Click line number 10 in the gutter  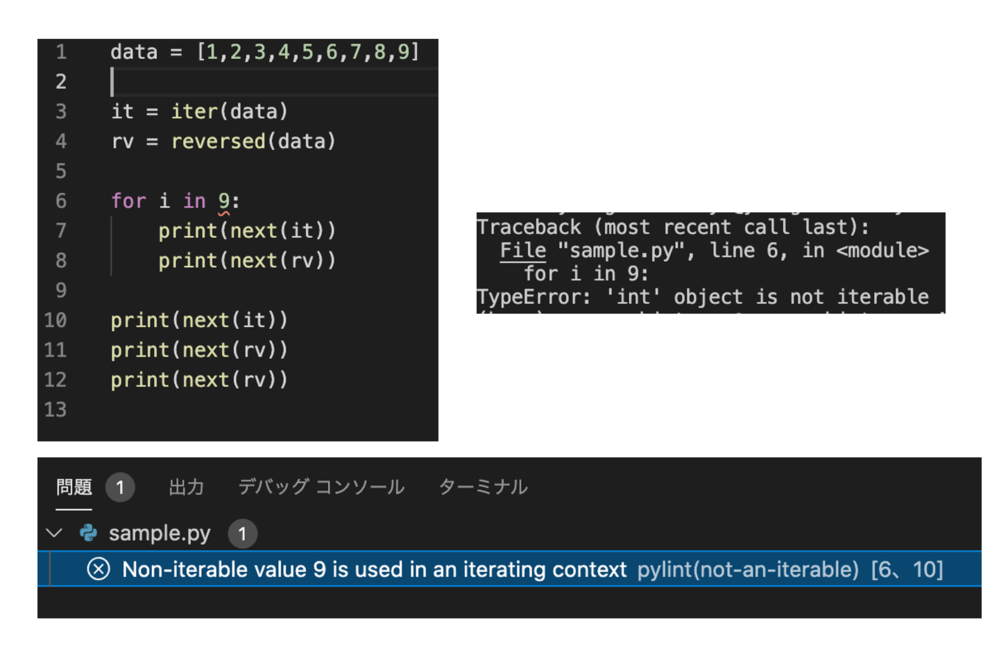pyautogui.click(x=56, y=320)
